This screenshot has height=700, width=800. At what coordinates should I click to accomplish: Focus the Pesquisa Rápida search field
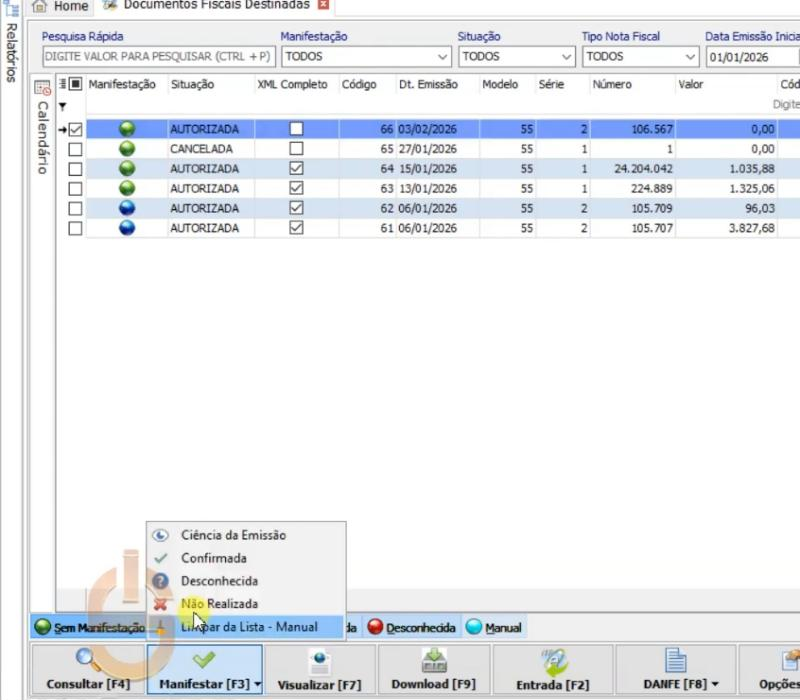tap(159, 57)
